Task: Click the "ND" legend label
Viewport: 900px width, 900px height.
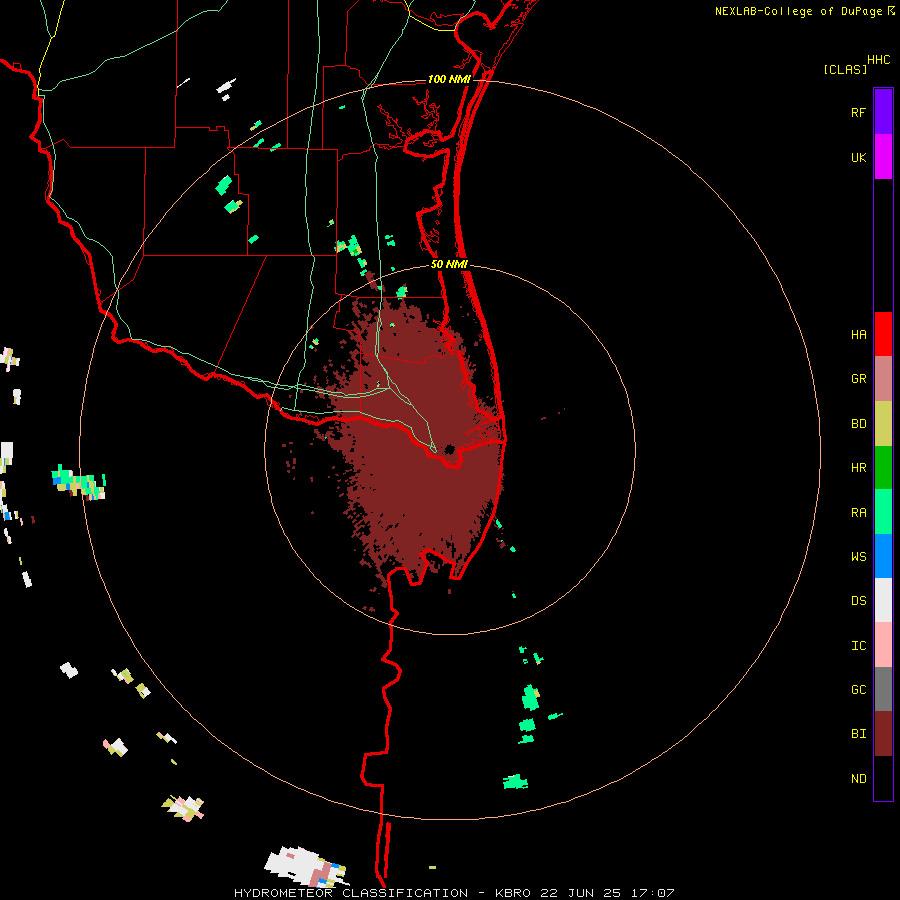Action: pyautogui.click(x=858, y=779)
